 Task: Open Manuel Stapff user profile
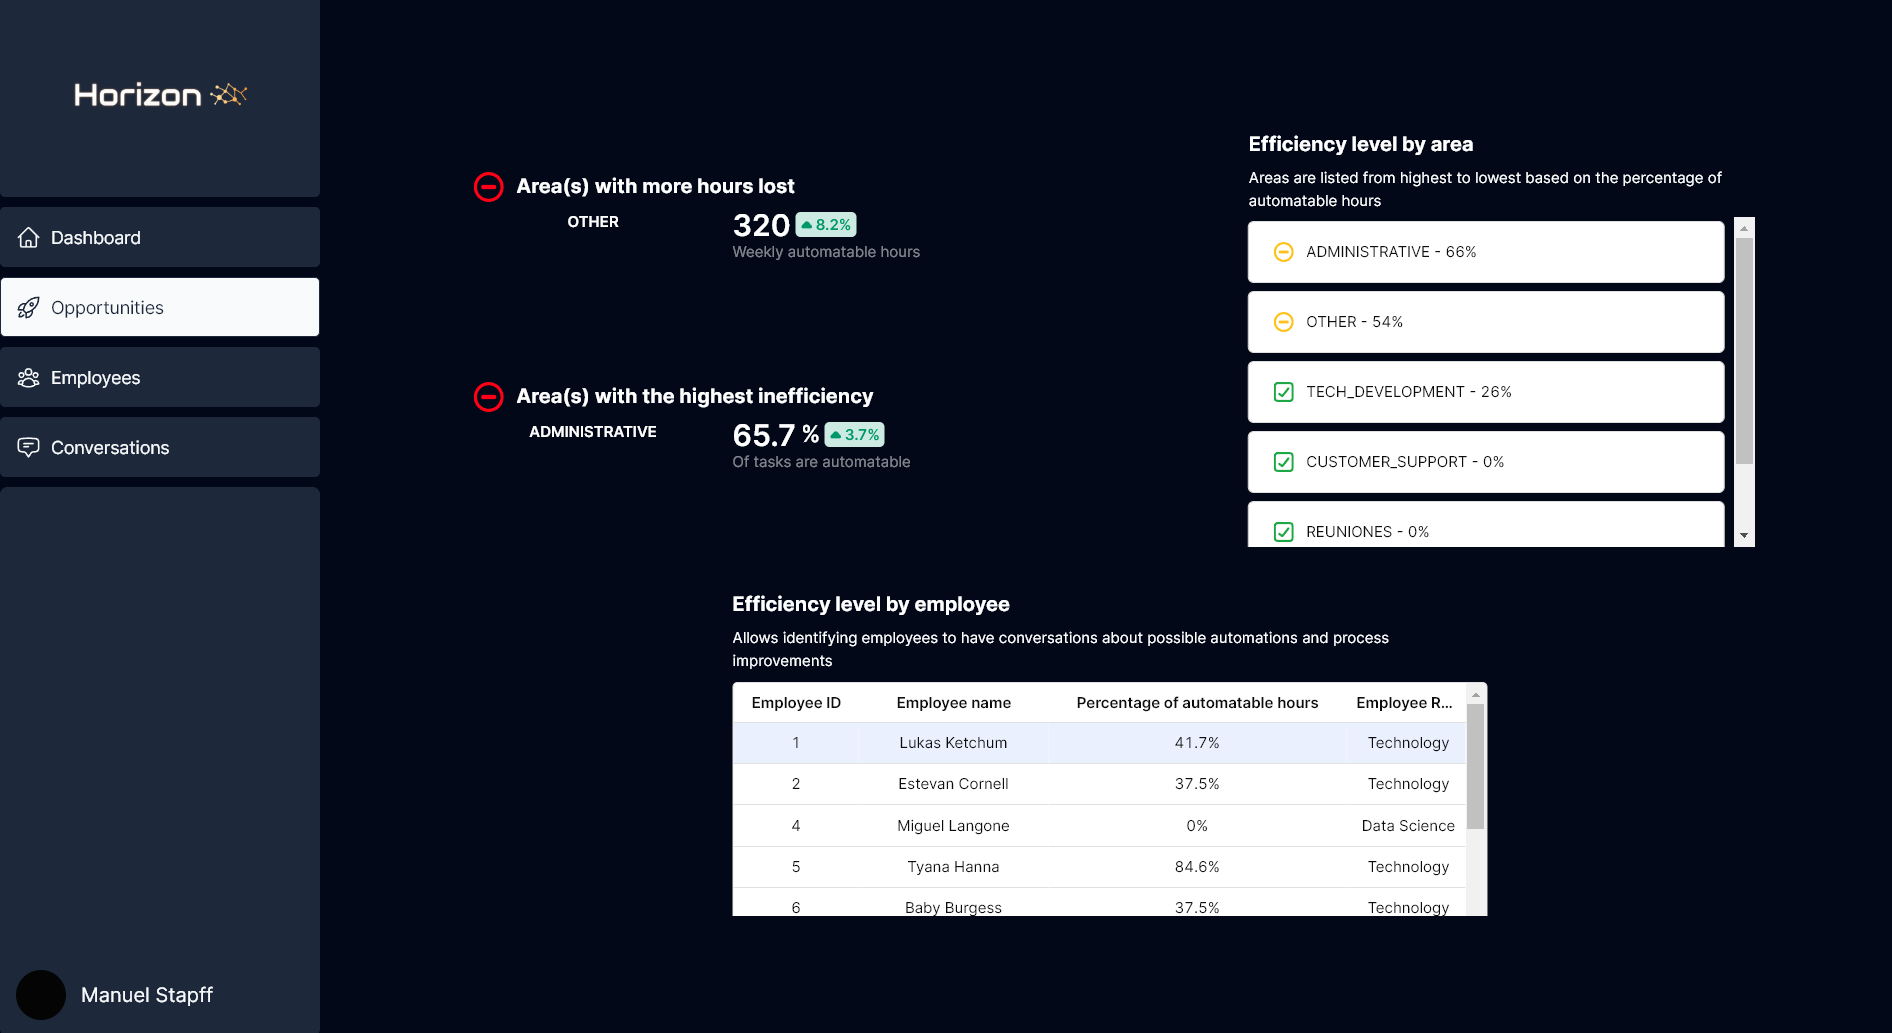115,995
